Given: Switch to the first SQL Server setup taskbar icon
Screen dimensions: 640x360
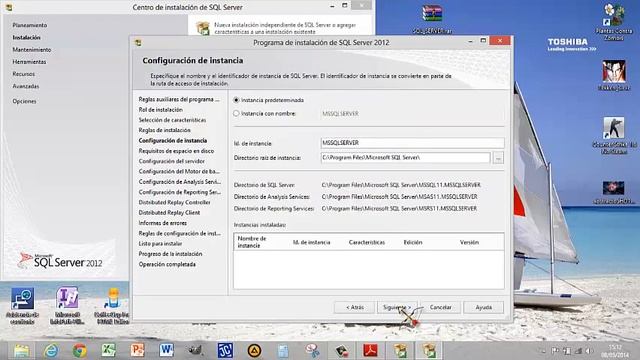Looking at the screenshot, I should pyautogui.click(x=400, y=350).
